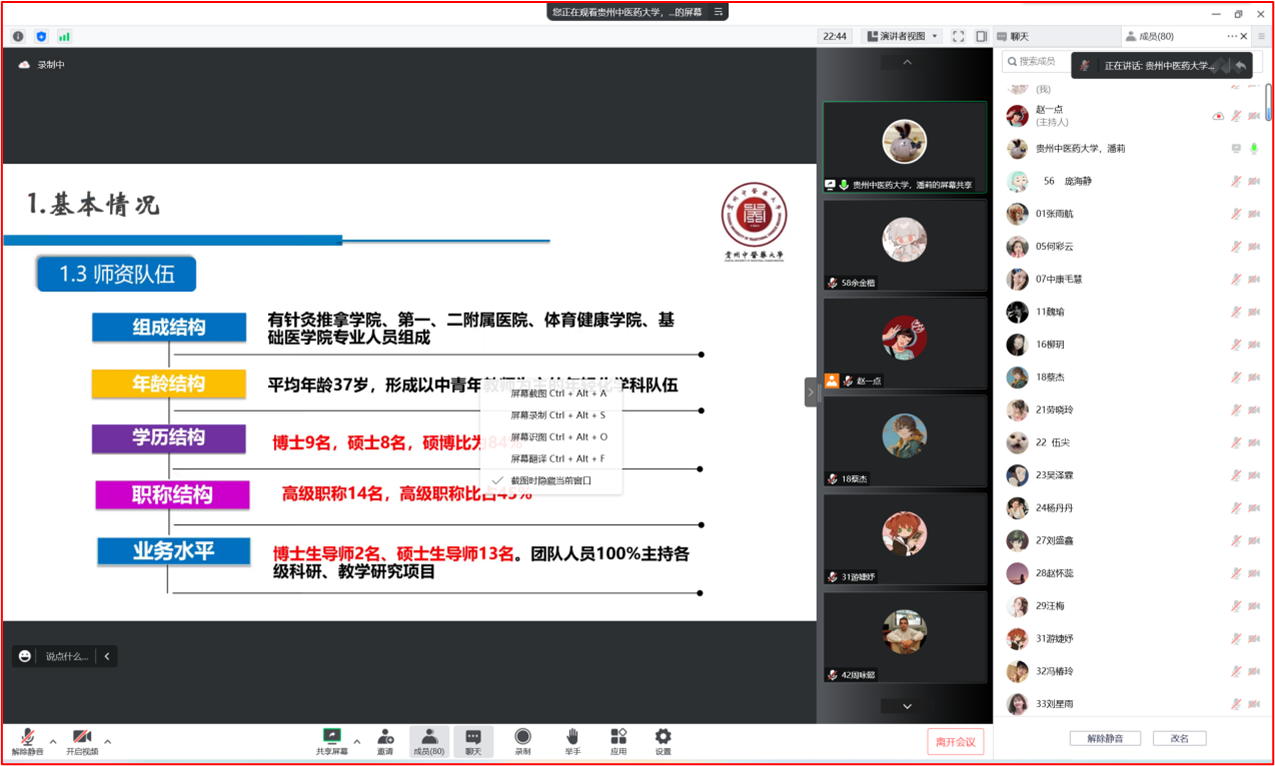Click the 共享屏幕 share screen icon

pyautogui.click(x=332, y=741)
